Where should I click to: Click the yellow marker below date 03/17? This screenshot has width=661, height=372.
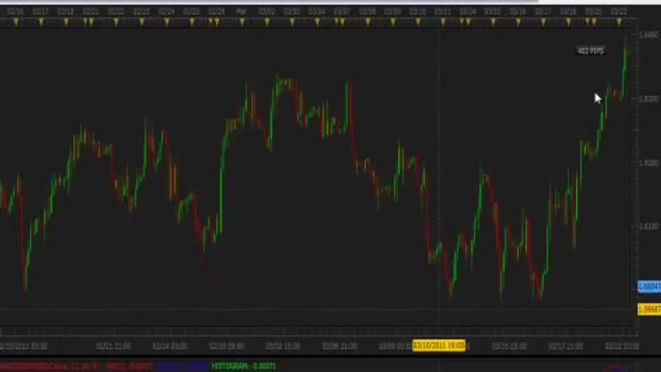click(x=543, y=21)
